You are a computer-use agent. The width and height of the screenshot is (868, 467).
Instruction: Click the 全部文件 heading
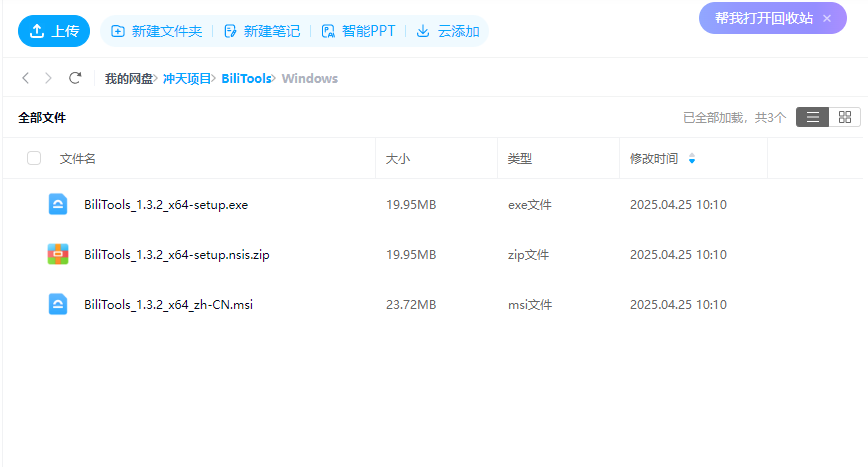(x=42, y=117)
